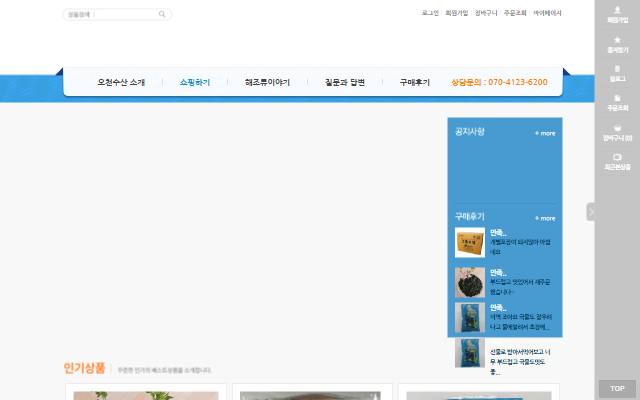Open the 회원가입 link in top header
This screenshot has height=400, width=640.
tap(456, 13)
